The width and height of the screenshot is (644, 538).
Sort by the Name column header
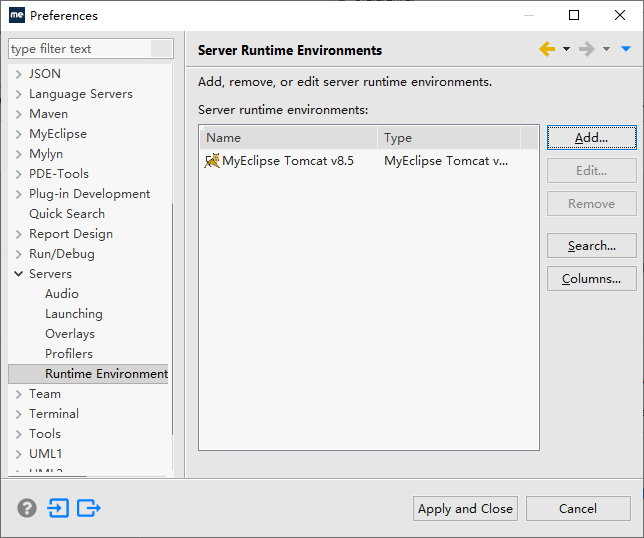click(288, 138)
